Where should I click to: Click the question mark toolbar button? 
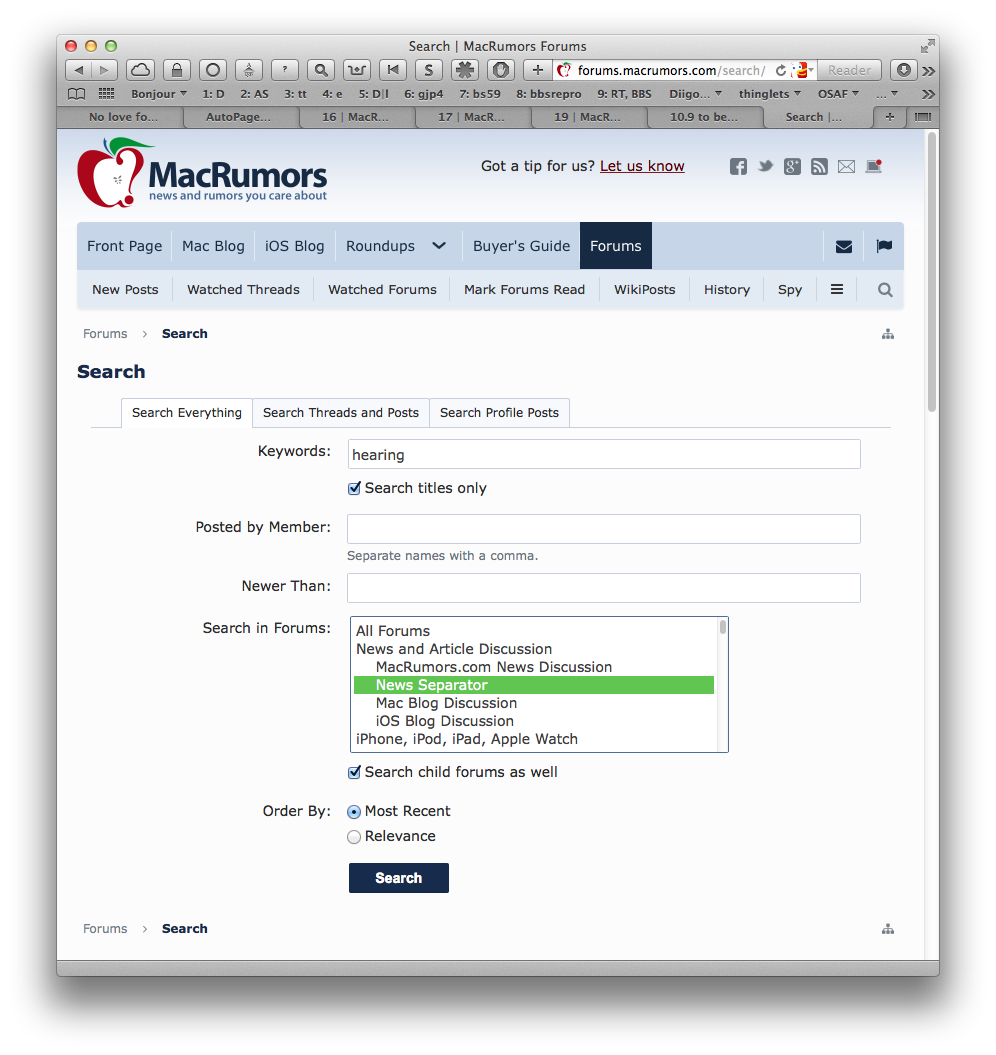[285, 70]
